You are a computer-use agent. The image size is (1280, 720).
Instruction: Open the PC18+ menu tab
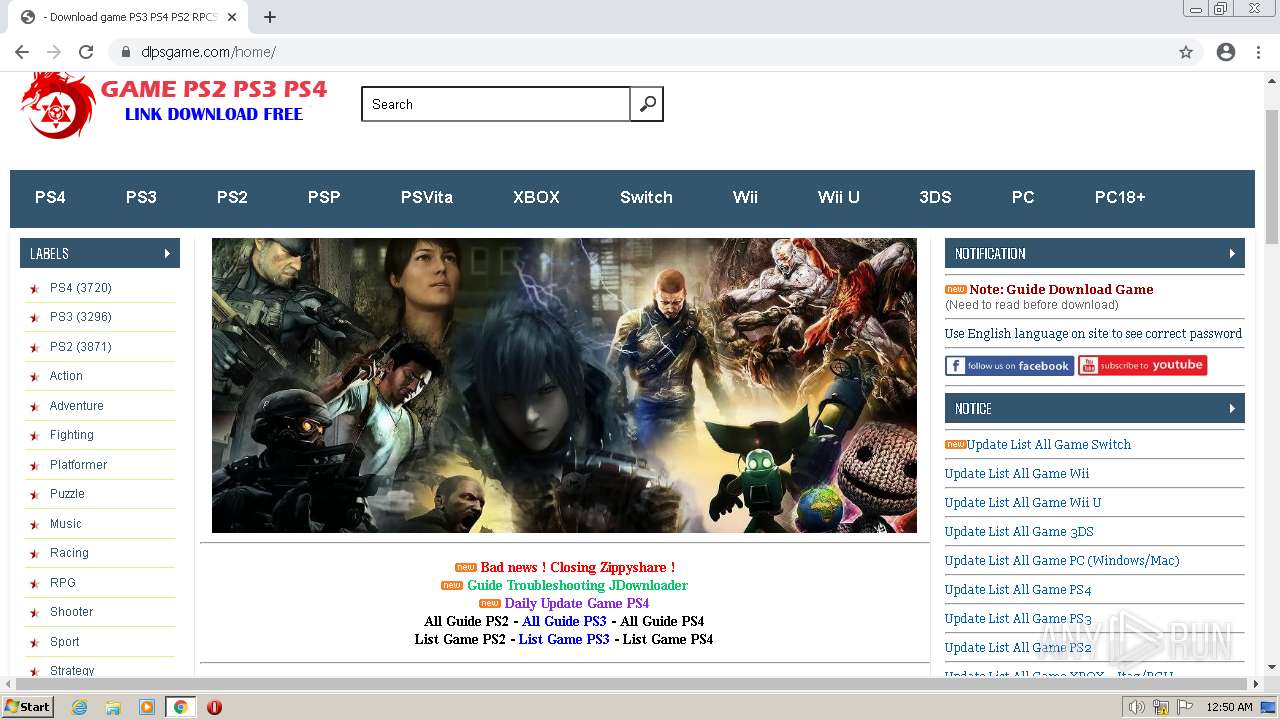pyautogui.click(x=1120, y=198)
